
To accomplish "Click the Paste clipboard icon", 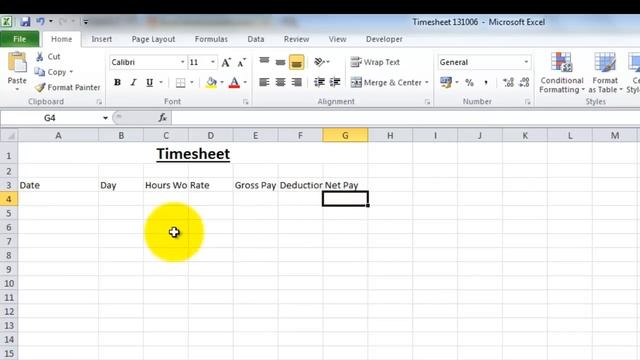I will point(17,63).
